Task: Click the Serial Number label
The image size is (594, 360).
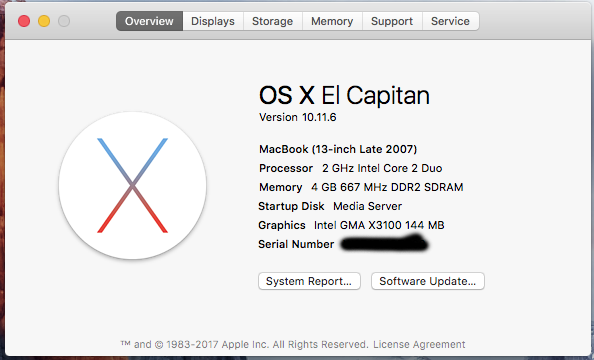Action: point(296,244)
